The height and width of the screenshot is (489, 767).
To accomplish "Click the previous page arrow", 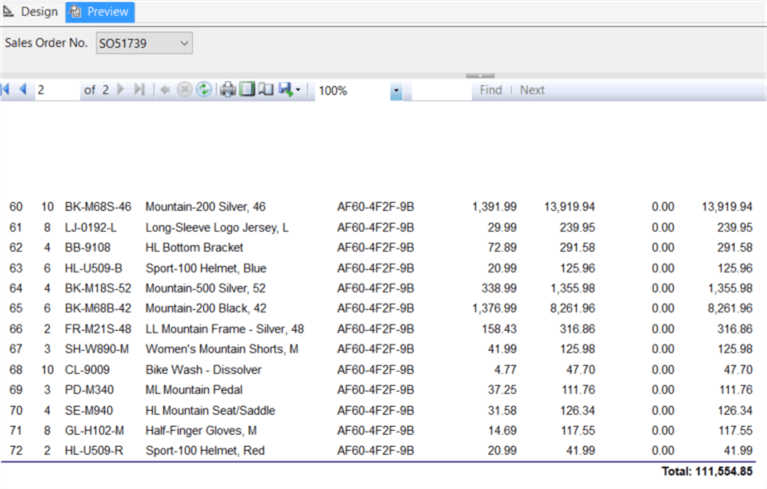I will point(22,90).
